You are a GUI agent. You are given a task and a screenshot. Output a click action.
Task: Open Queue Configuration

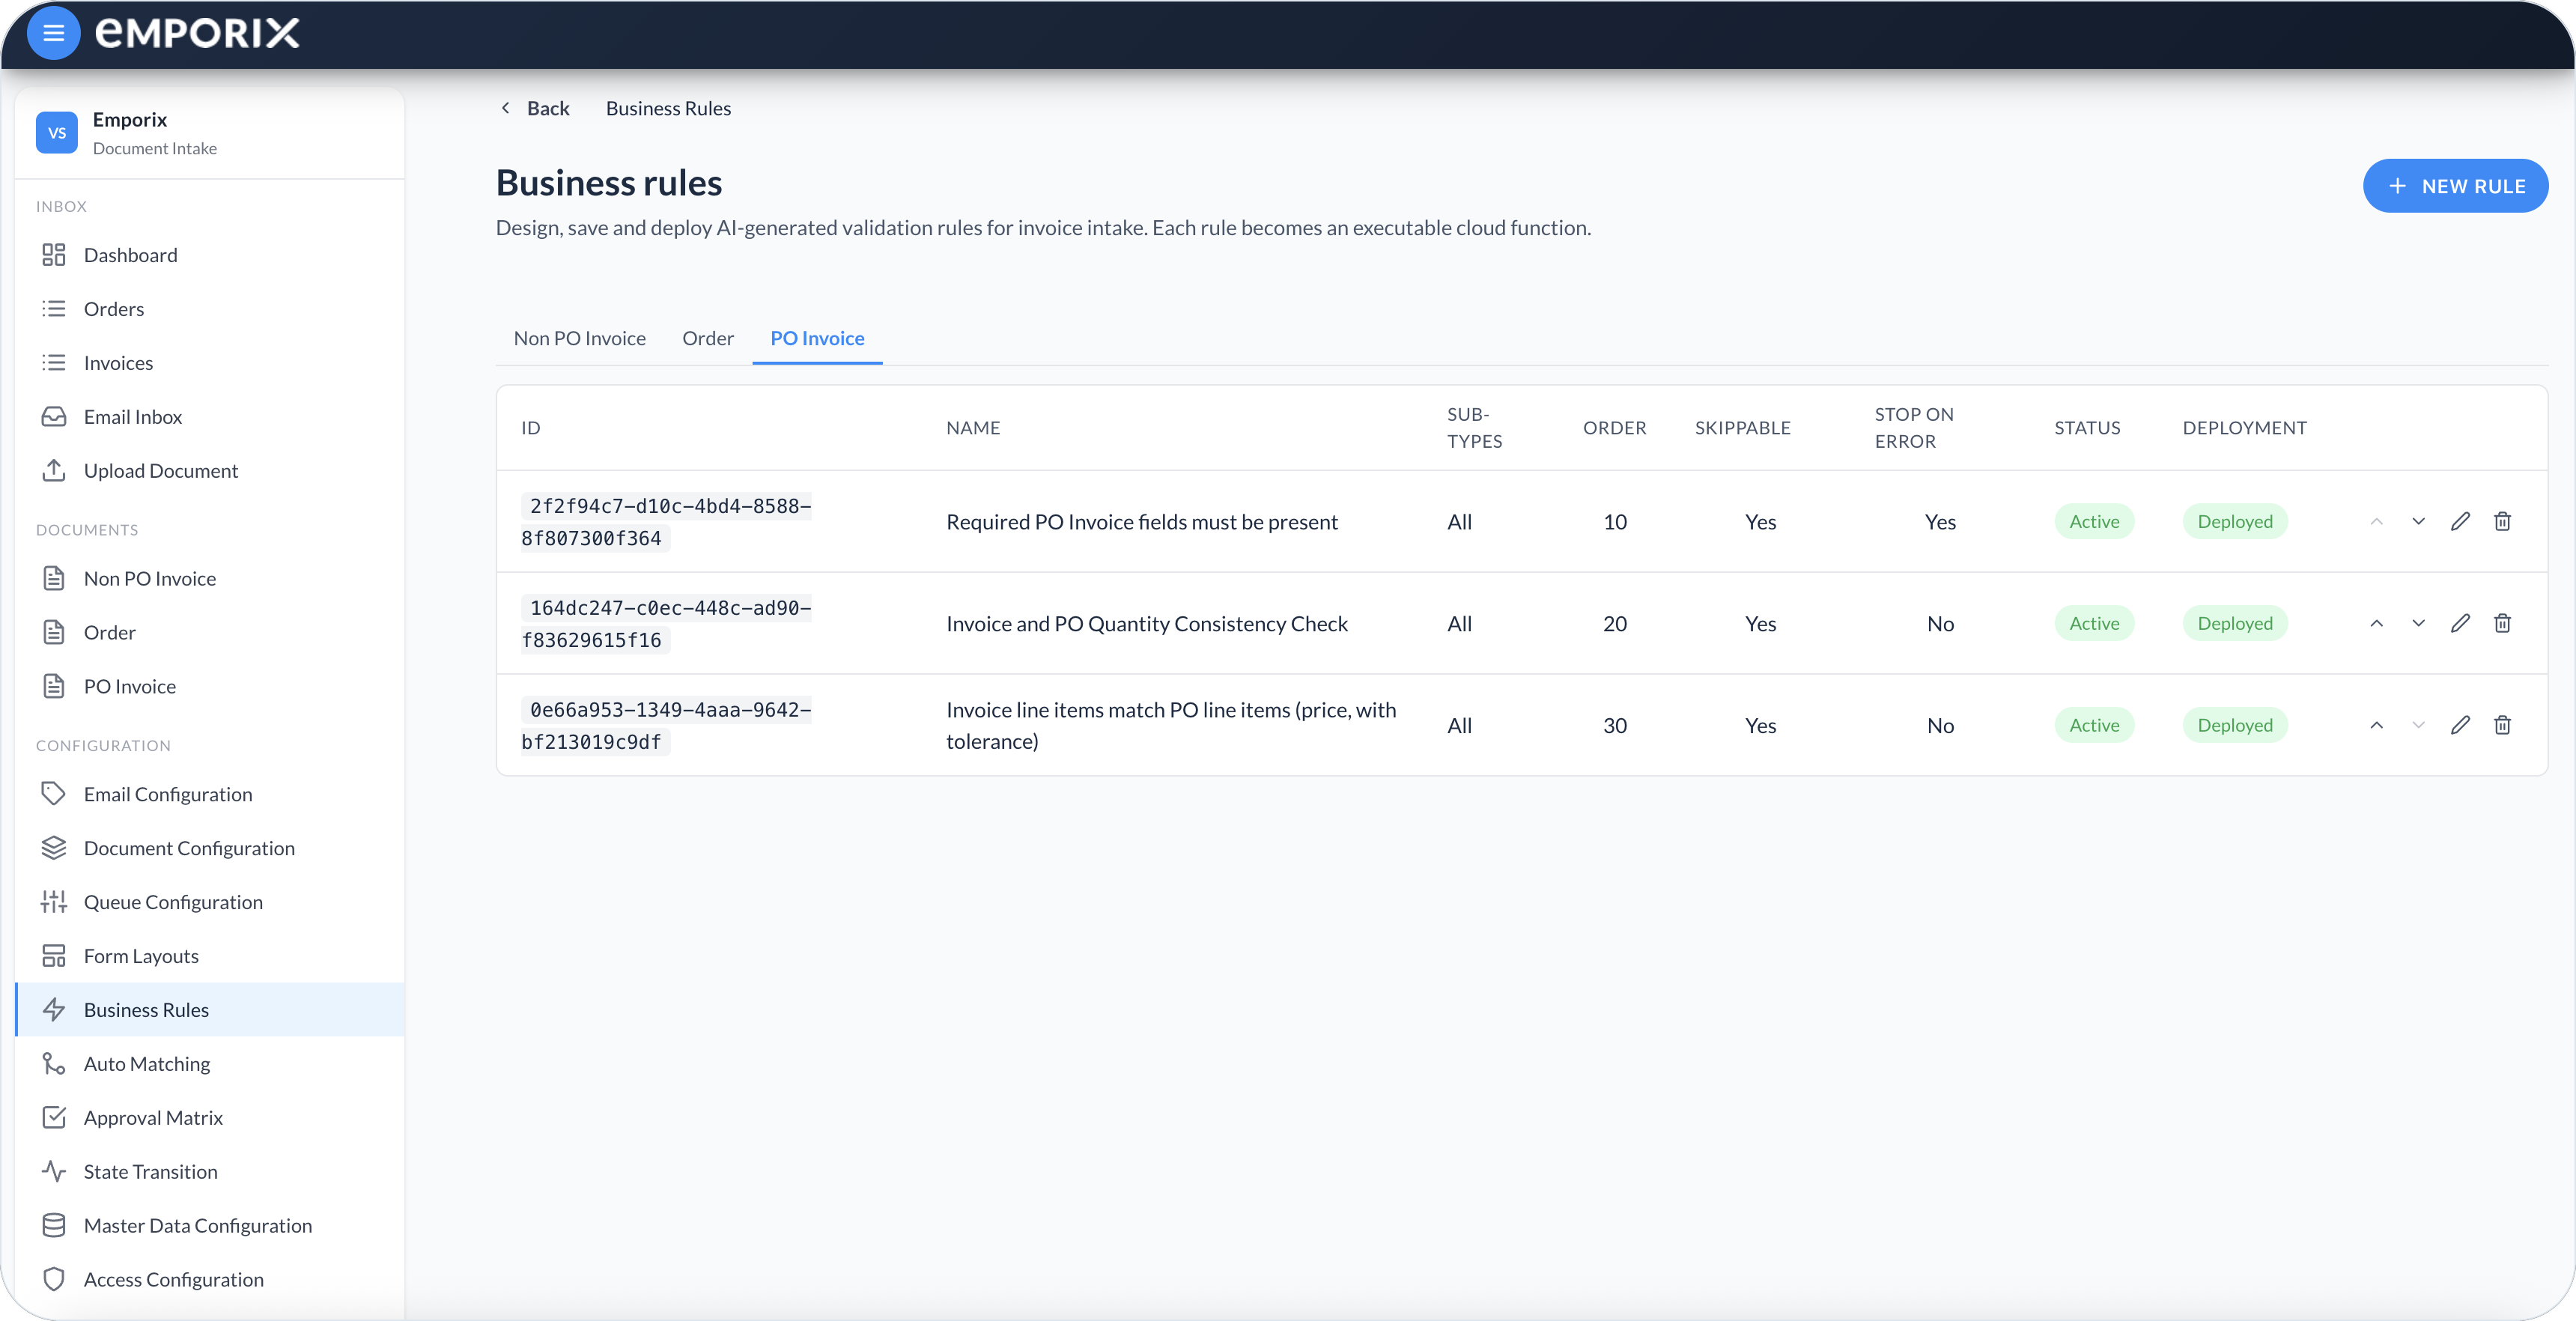210,902
